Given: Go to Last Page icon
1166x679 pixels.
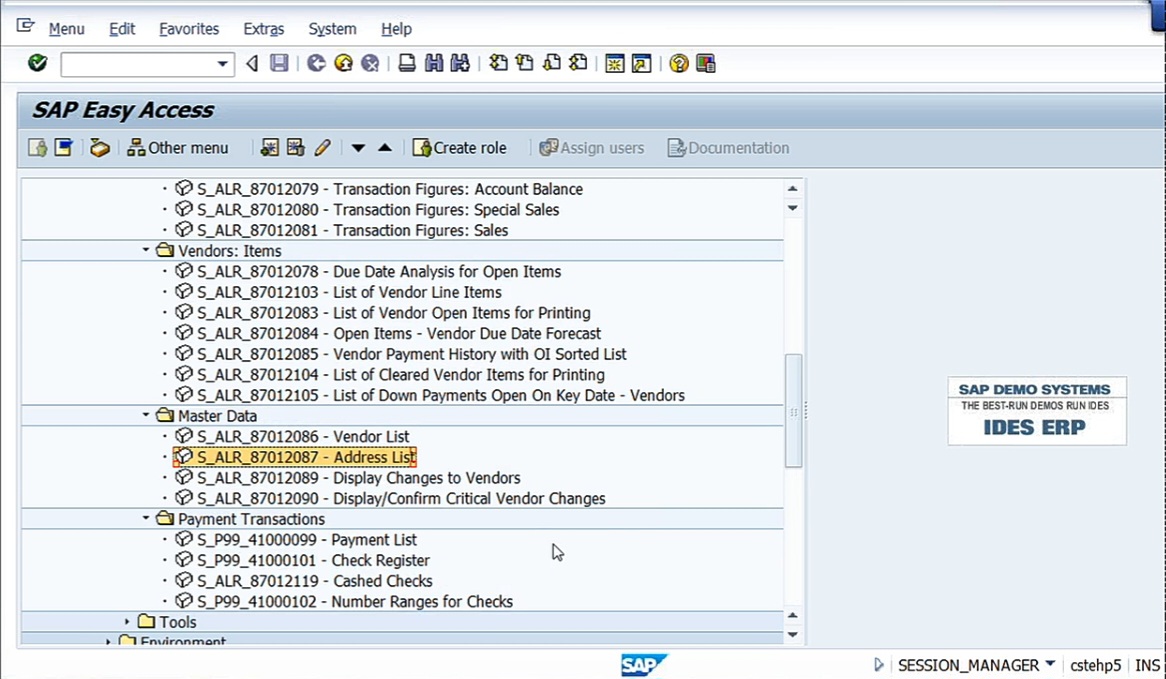Looking at the screenshot, I should tap(578, 63).
